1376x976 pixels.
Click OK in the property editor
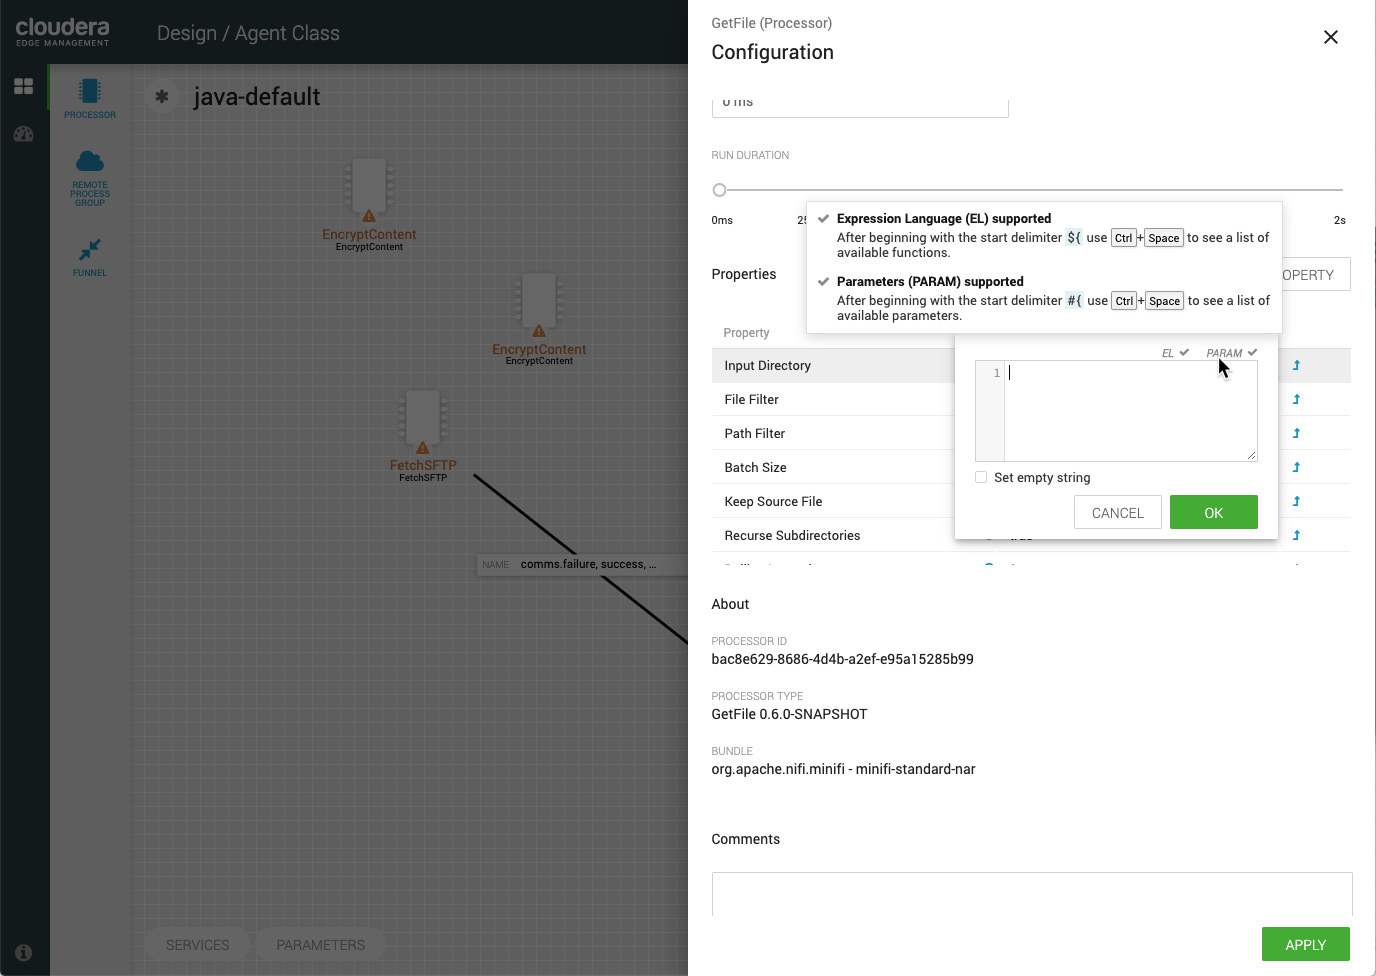click(1214, 513)
